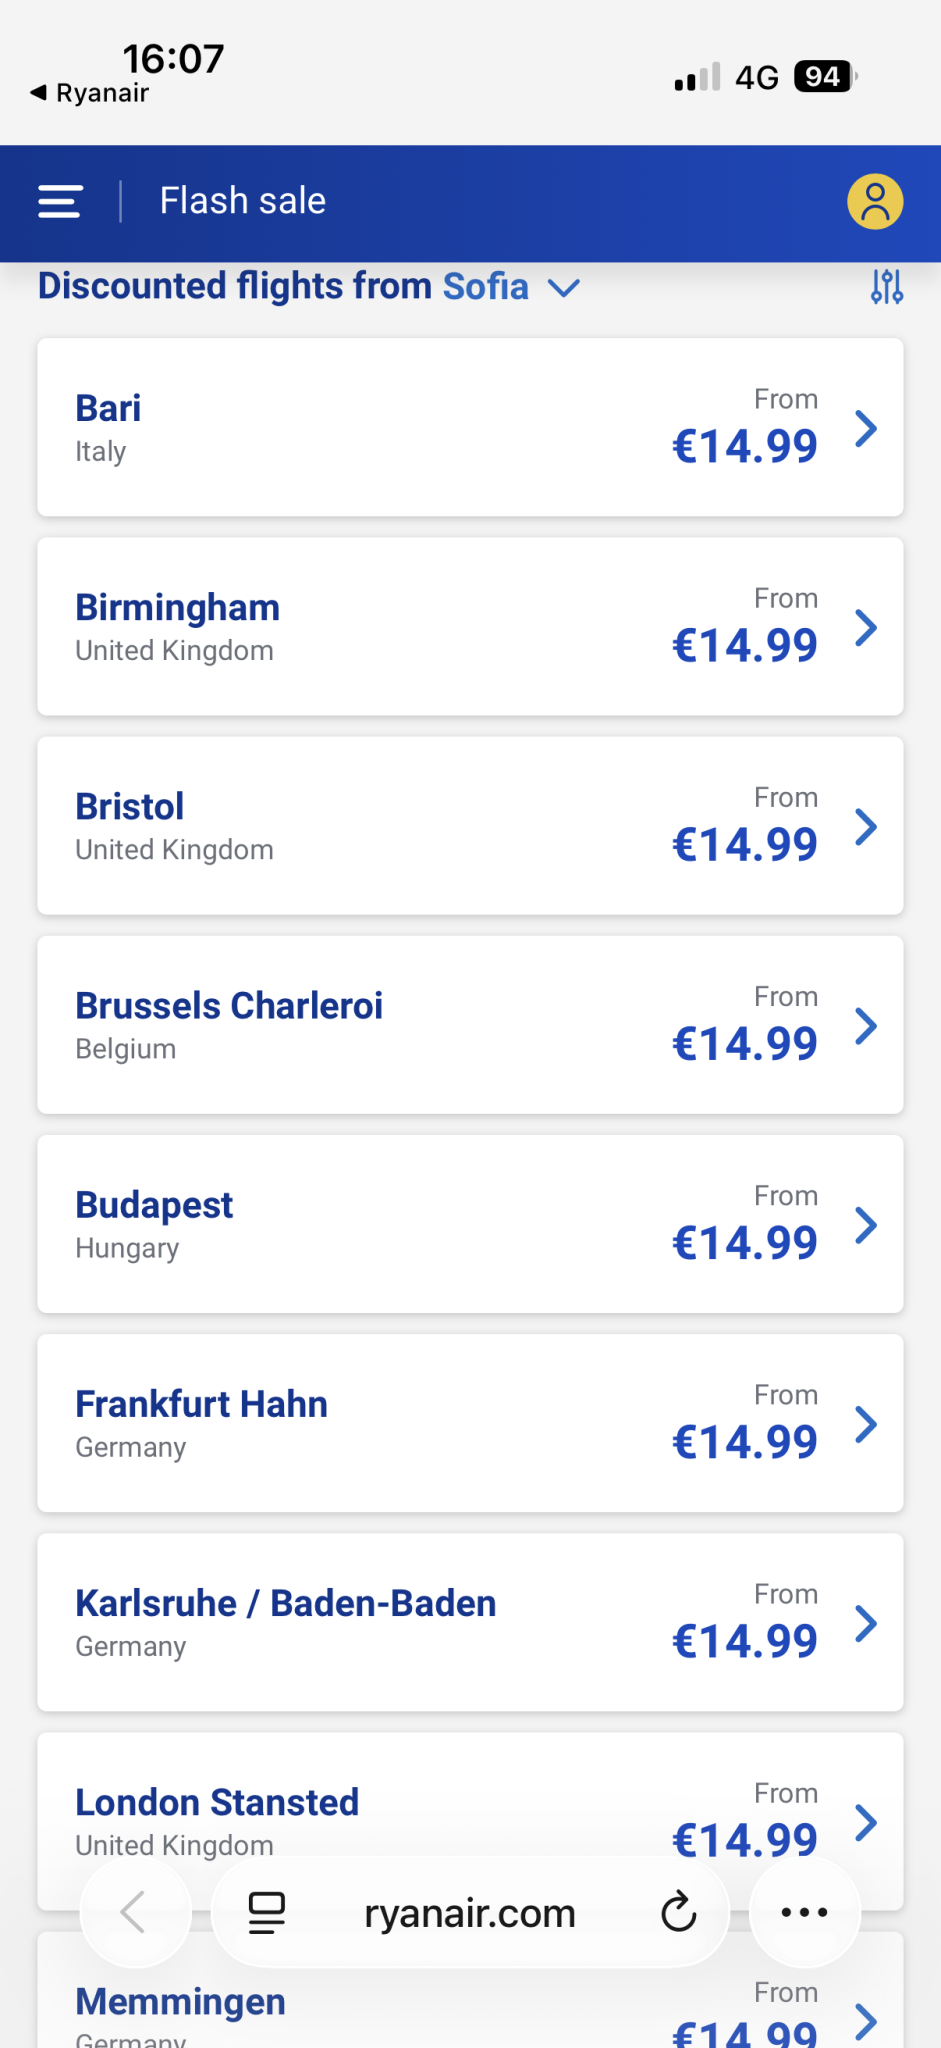Open the browser tabs icon
The image size is (941, 2048).
[x=266, y=1912]
